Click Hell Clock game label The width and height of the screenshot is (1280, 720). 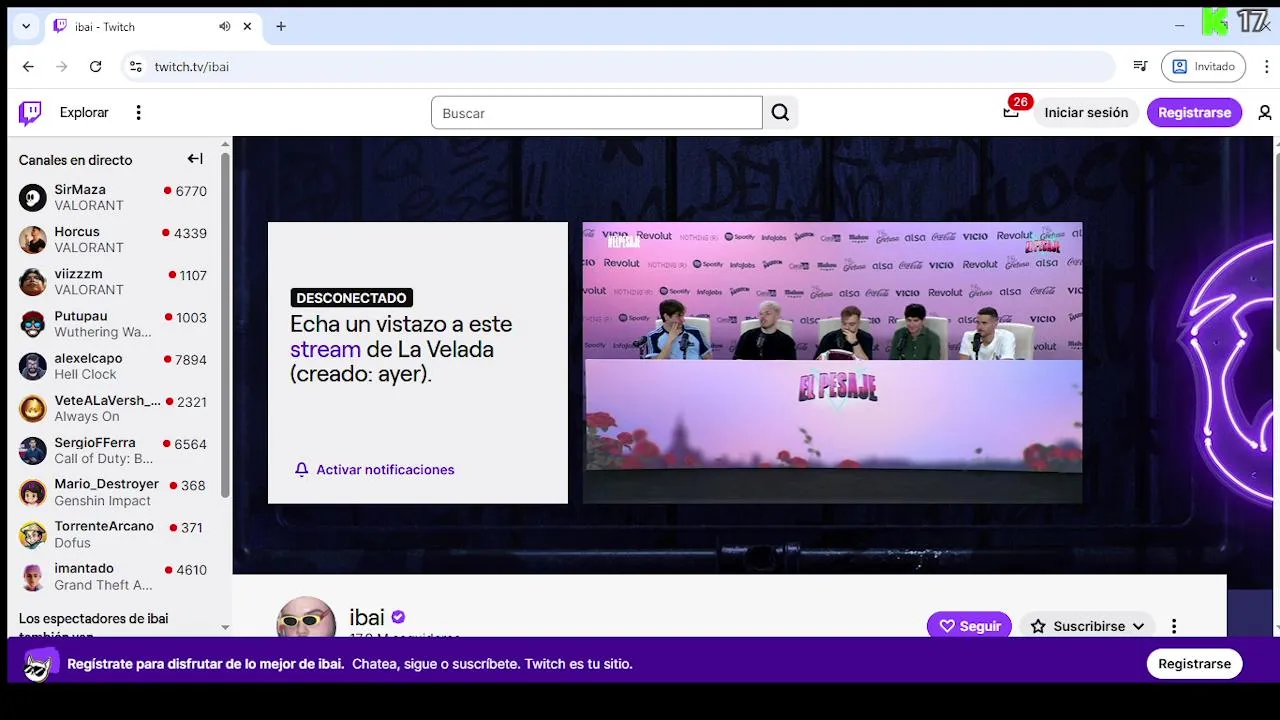coord(85,374)
